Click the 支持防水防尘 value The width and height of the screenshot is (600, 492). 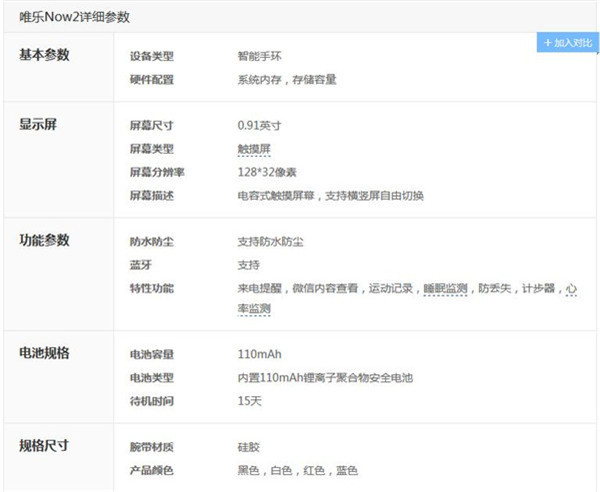point(271,242)
